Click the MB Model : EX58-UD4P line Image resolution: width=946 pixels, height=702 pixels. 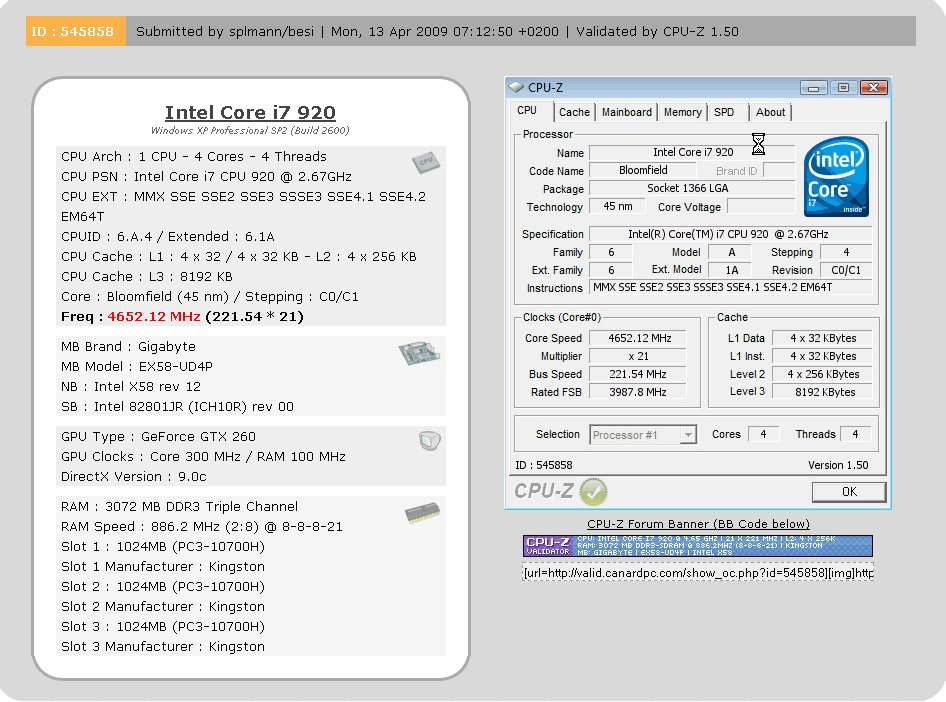point(137,367)
